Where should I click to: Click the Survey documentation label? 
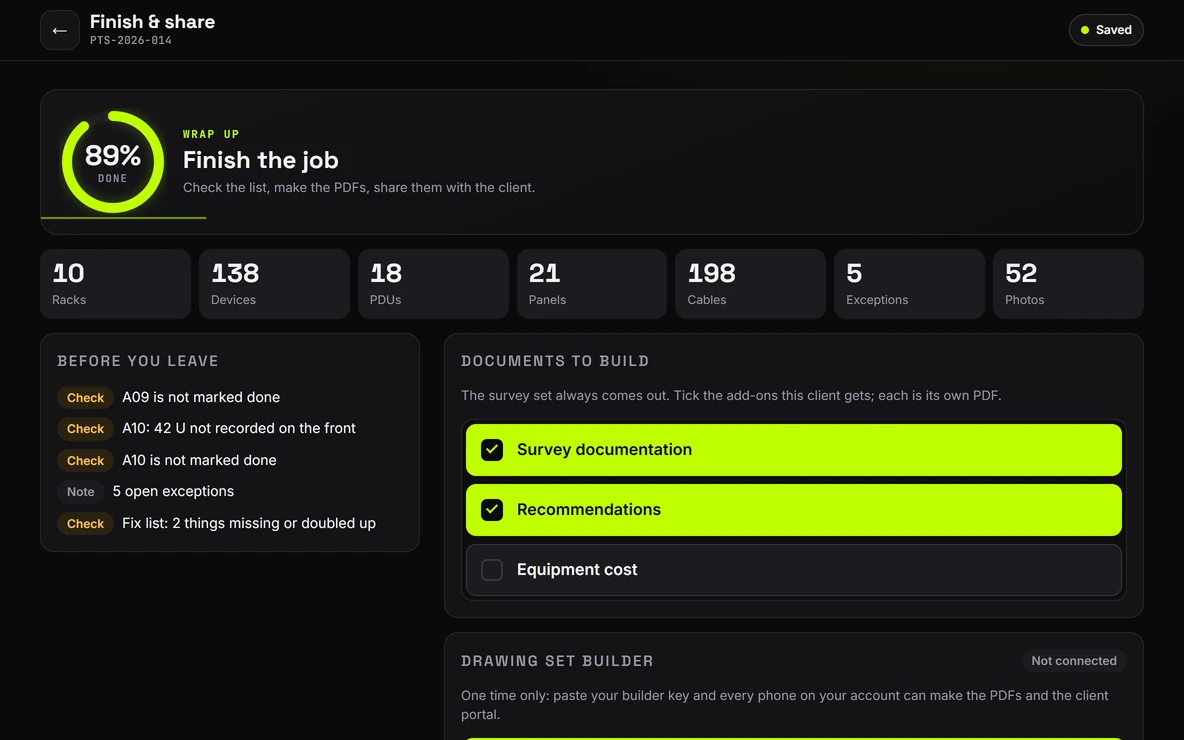[x=604, y=450]
